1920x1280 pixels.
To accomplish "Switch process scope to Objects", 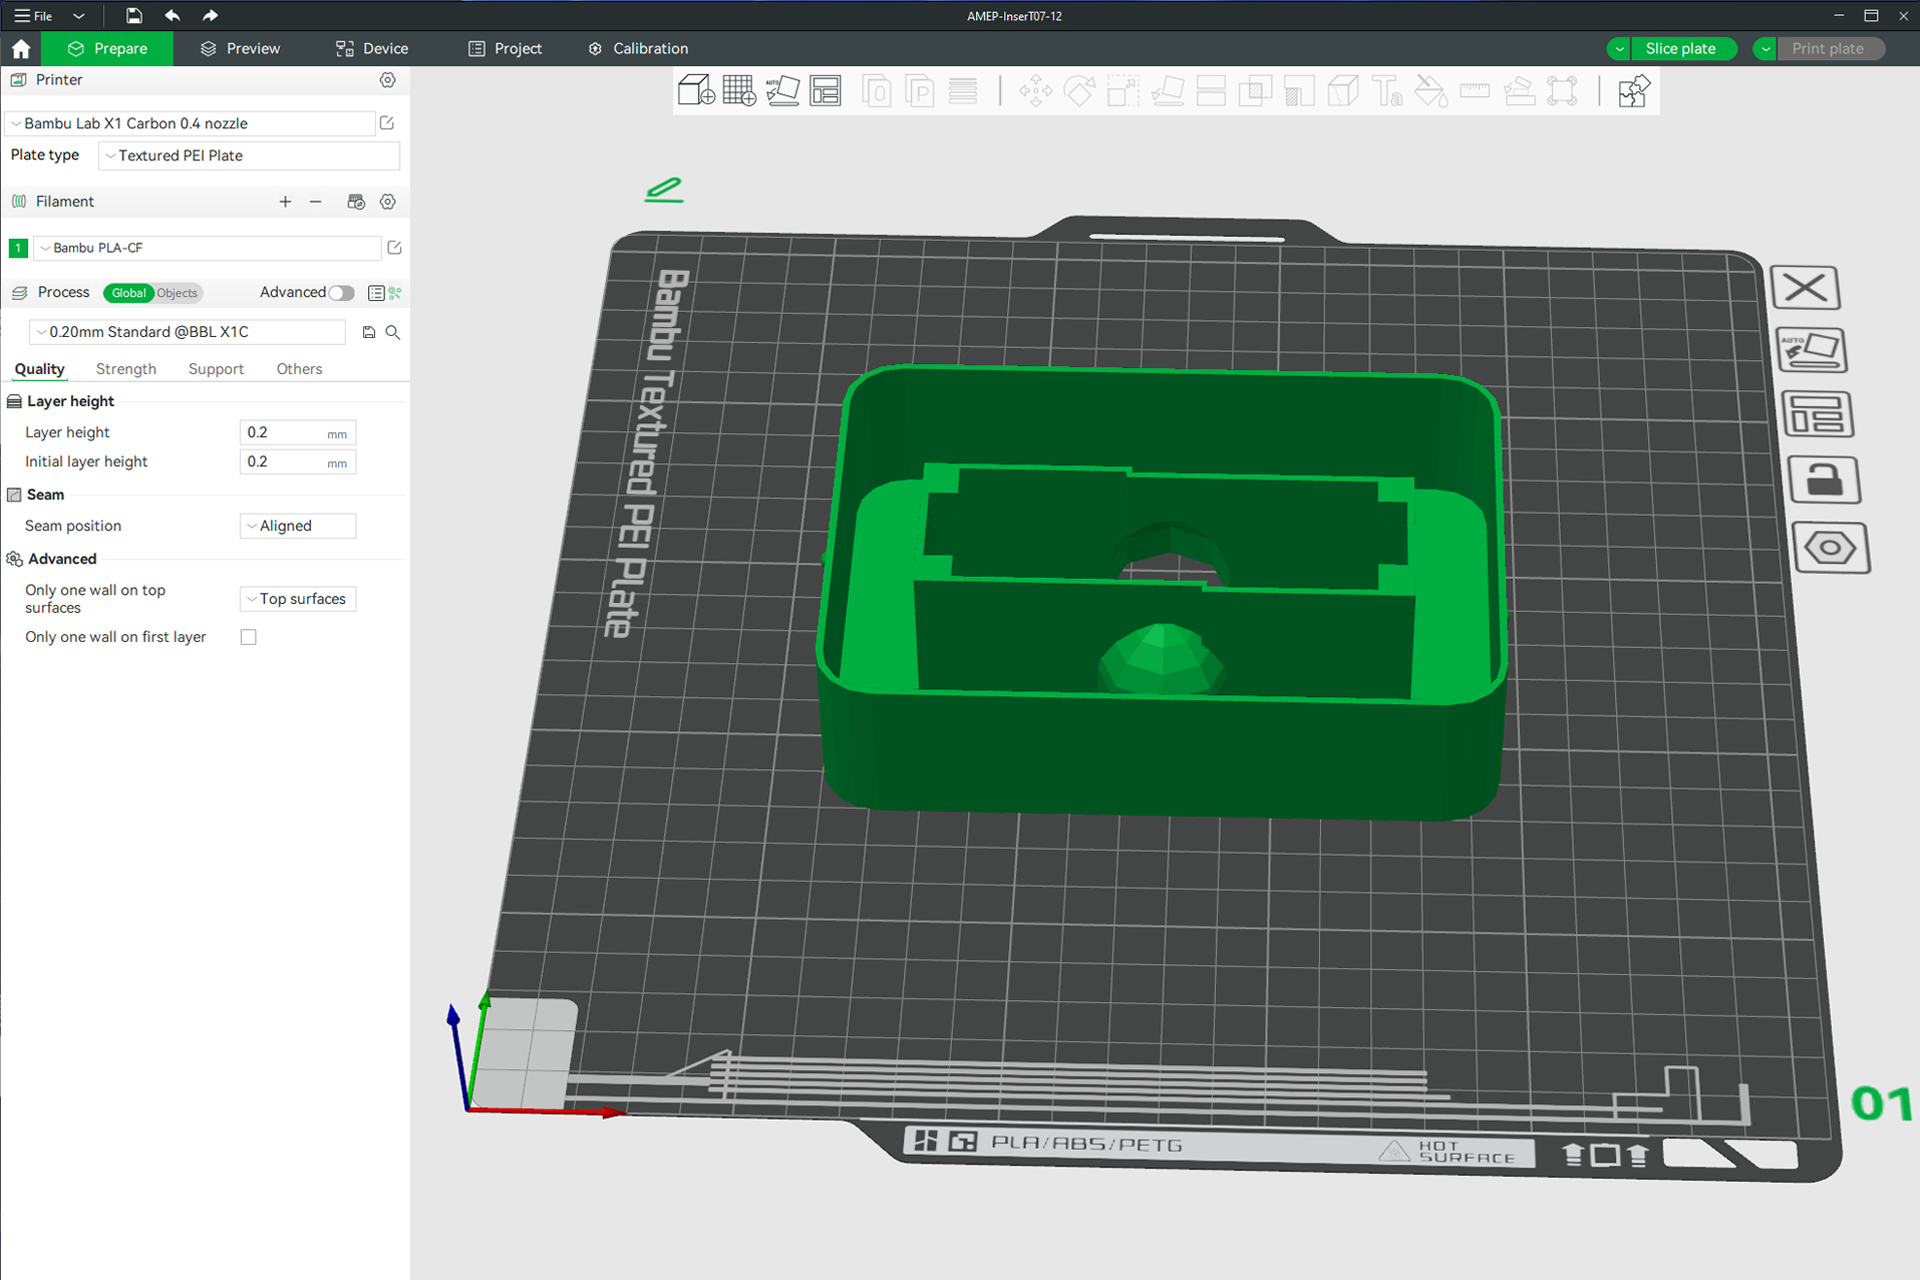I will click(177, 293).
